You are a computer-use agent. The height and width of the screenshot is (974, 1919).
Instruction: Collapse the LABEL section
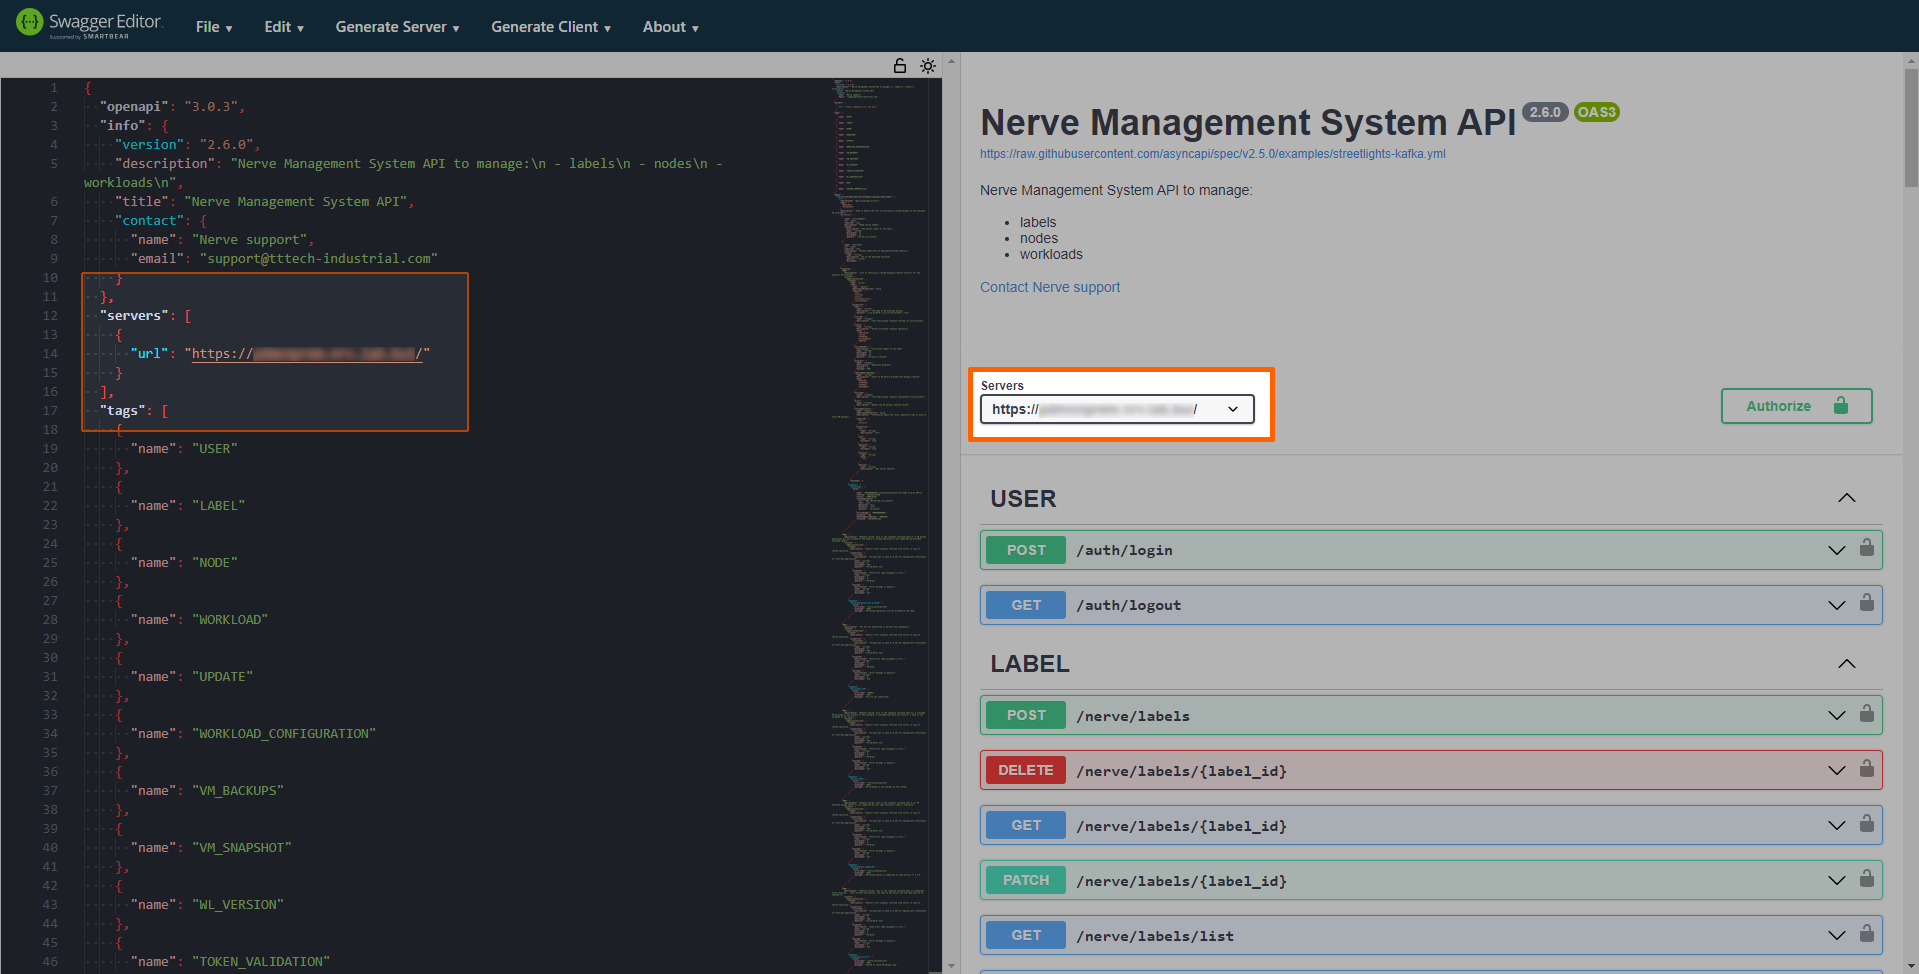1846,664
